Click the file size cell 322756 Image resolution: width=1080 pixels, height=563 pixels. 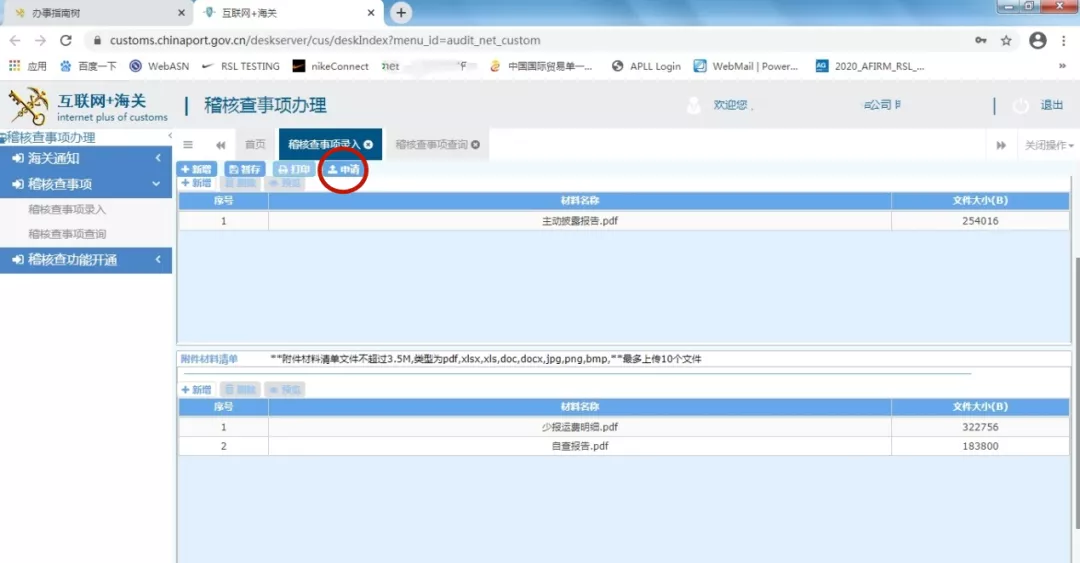pyautogui.click(x=980, y=427)
